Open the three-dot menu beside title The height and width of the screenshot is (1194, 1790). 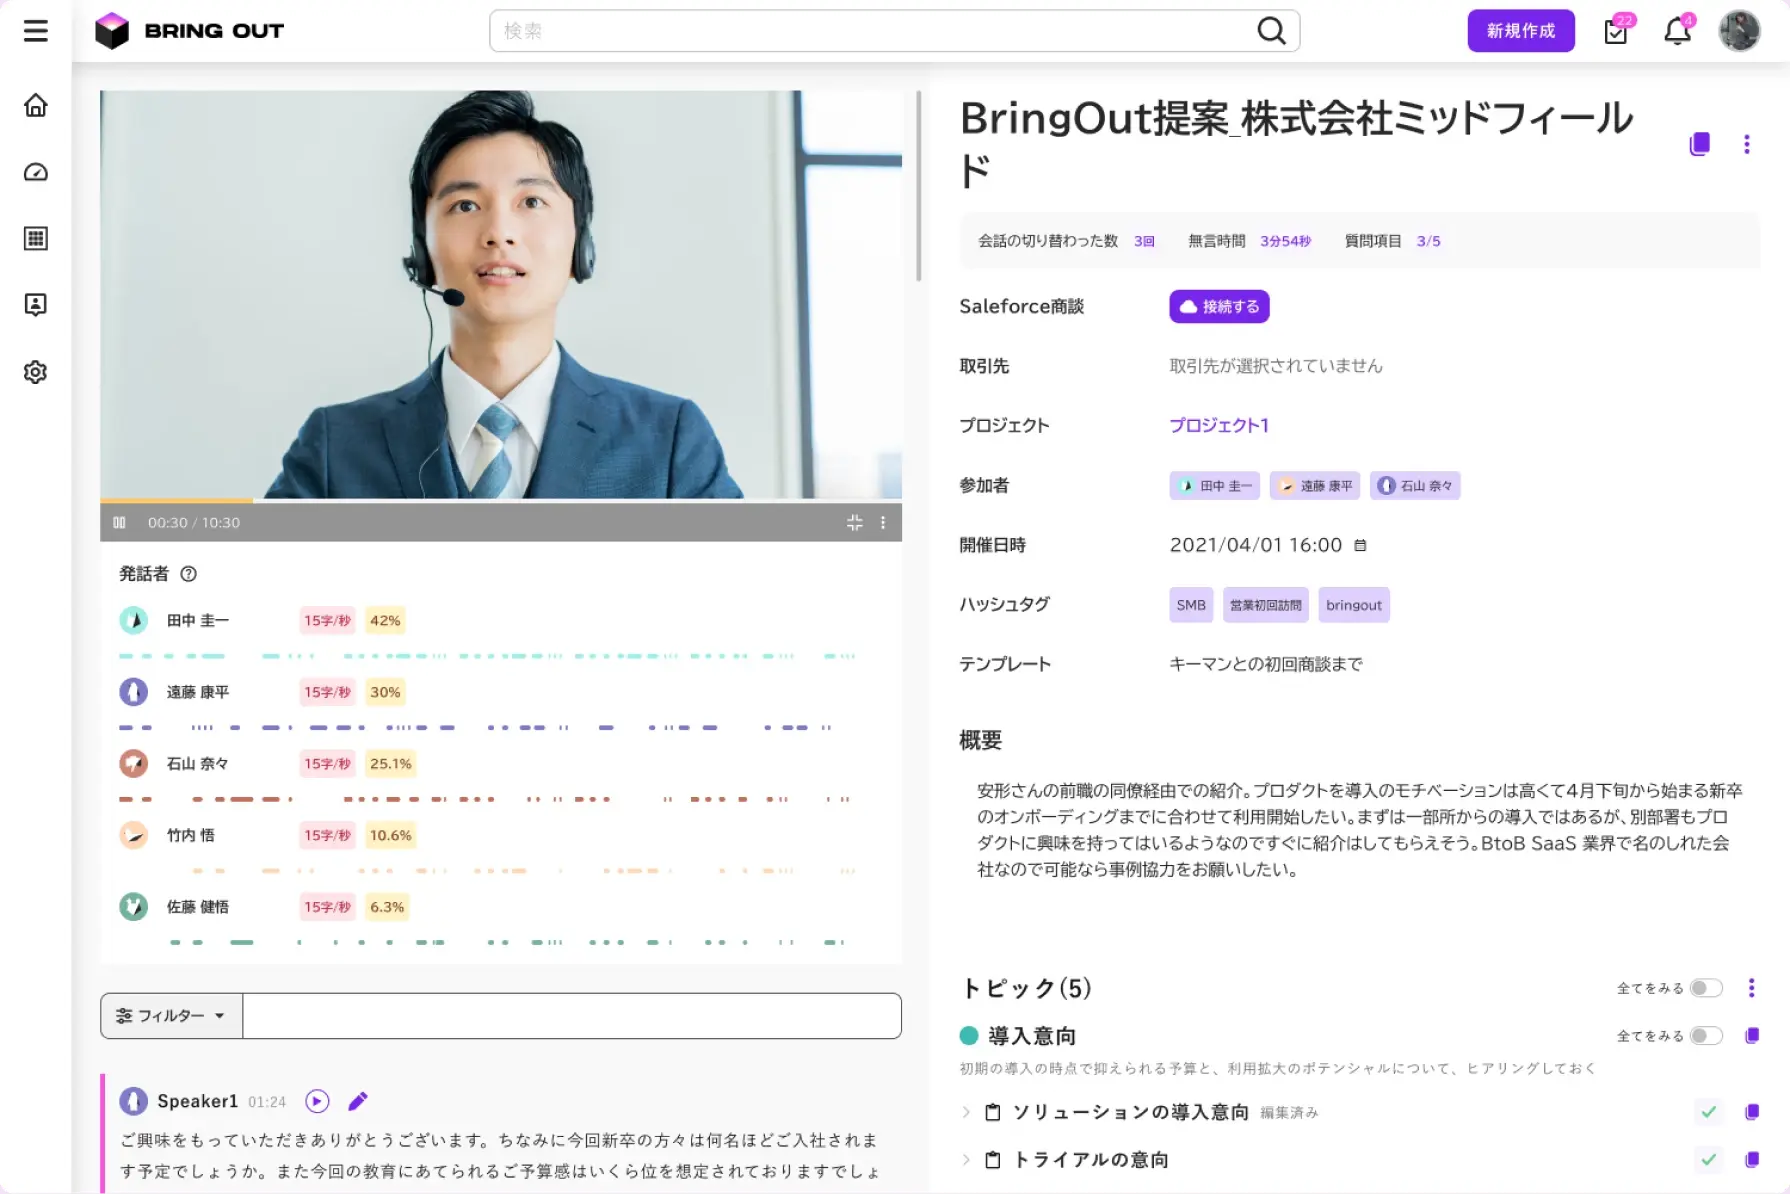pyautogui.click(x=1747, y=144)
